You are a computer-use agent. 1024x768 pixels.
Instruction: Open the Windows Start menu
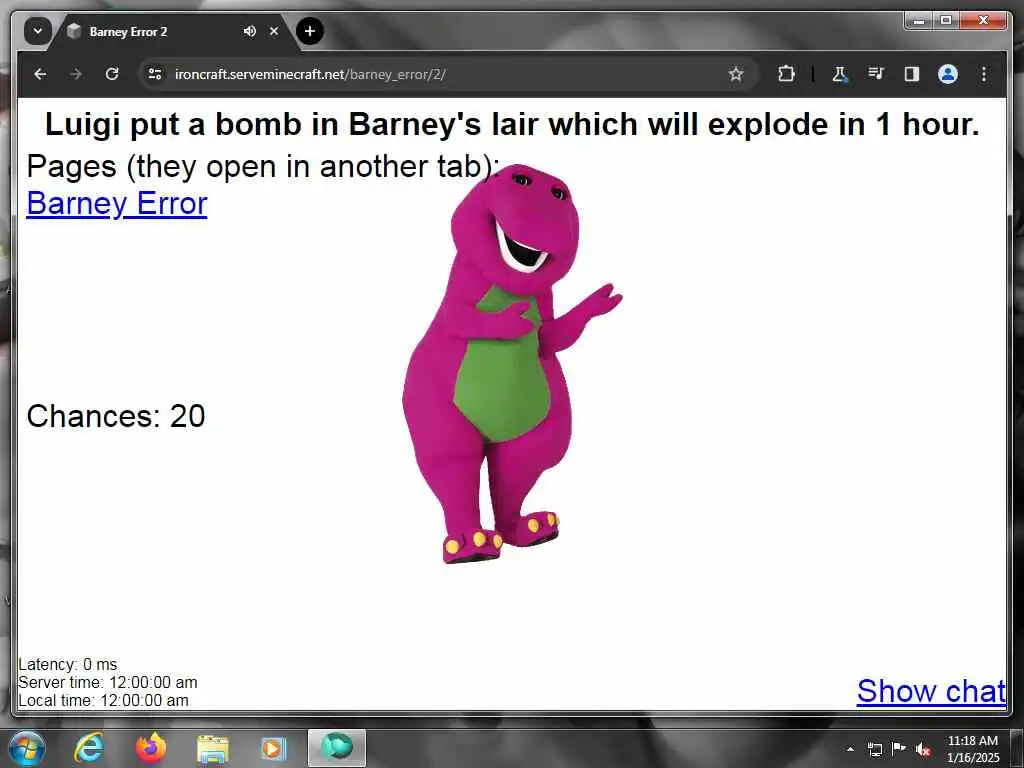[x=27, y=748]
